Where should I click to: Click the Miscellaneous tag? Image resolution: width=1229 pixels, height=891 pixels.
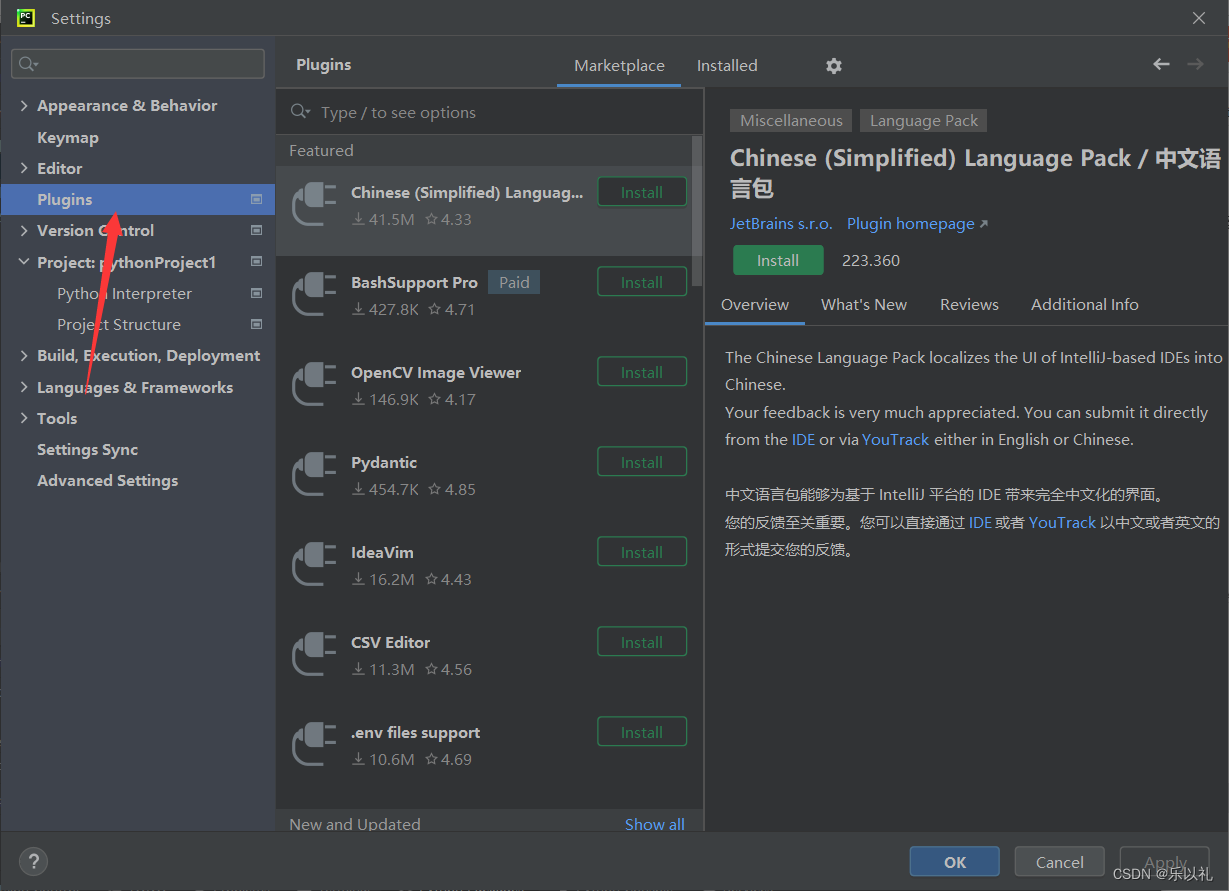click(x=791, y=120)
